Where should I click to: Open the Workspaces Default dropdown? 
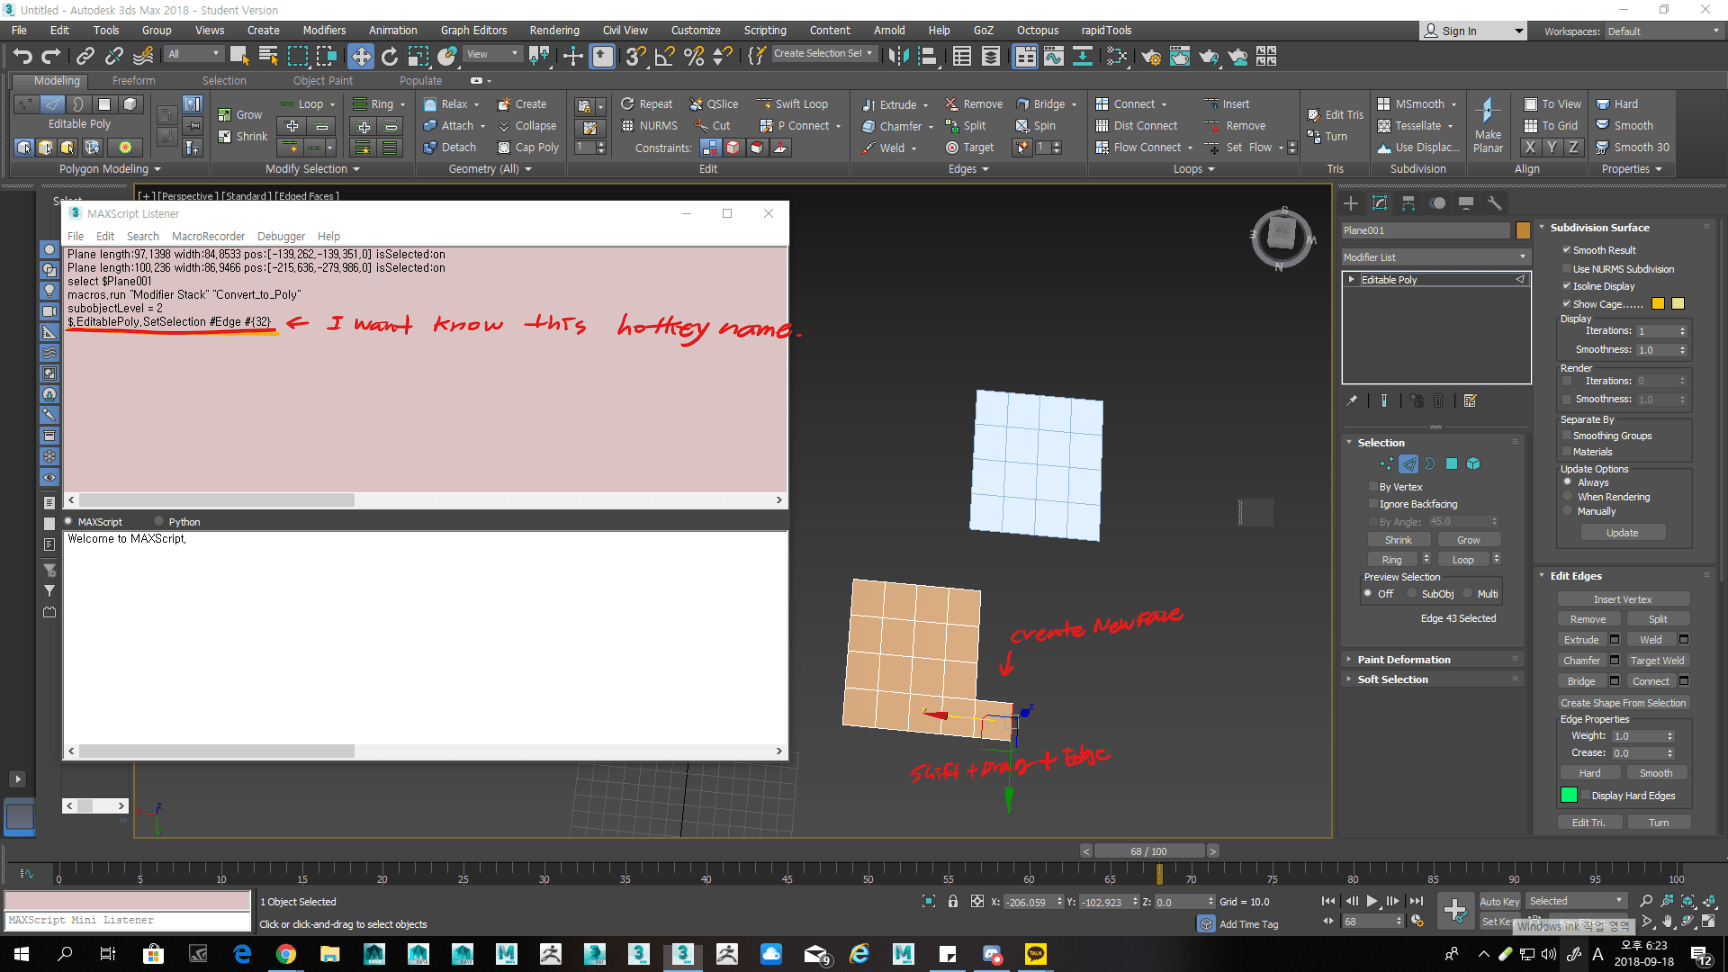tap(1664, 31)
